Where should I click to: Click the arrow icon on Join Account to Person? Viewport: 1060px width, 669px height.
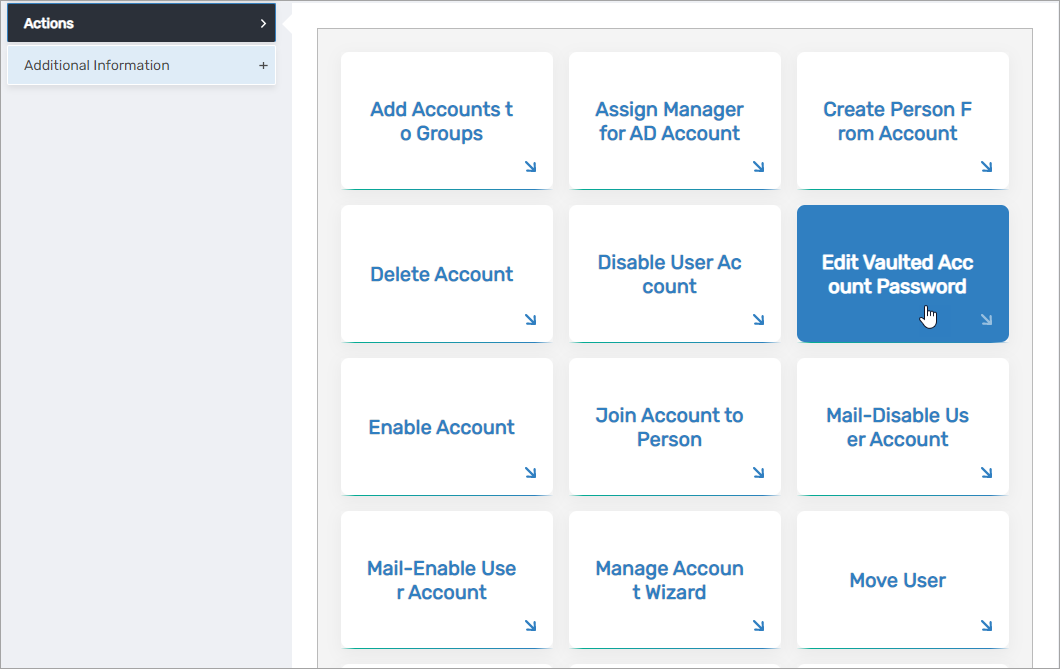[x=759, y=474]
